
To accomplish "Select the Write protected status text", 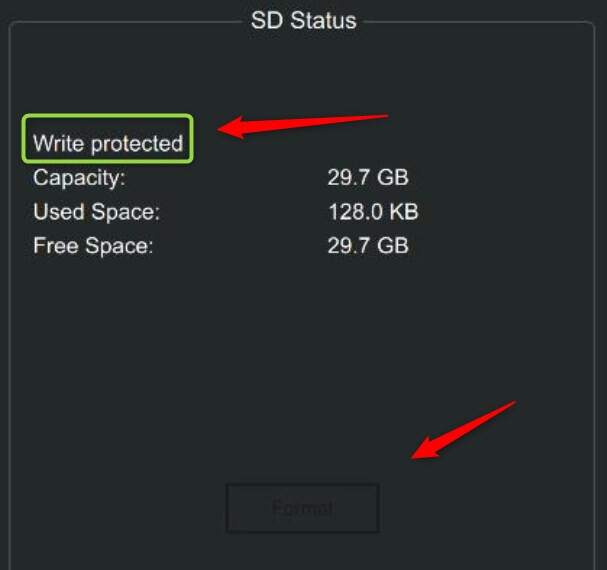I will 108,144.
